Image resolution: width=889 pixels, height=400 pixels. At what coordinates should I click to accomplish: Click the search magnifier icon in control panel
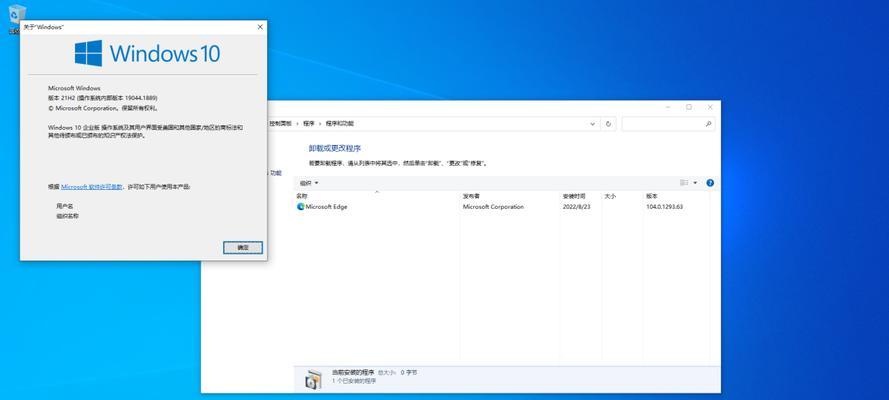[708, 124]
